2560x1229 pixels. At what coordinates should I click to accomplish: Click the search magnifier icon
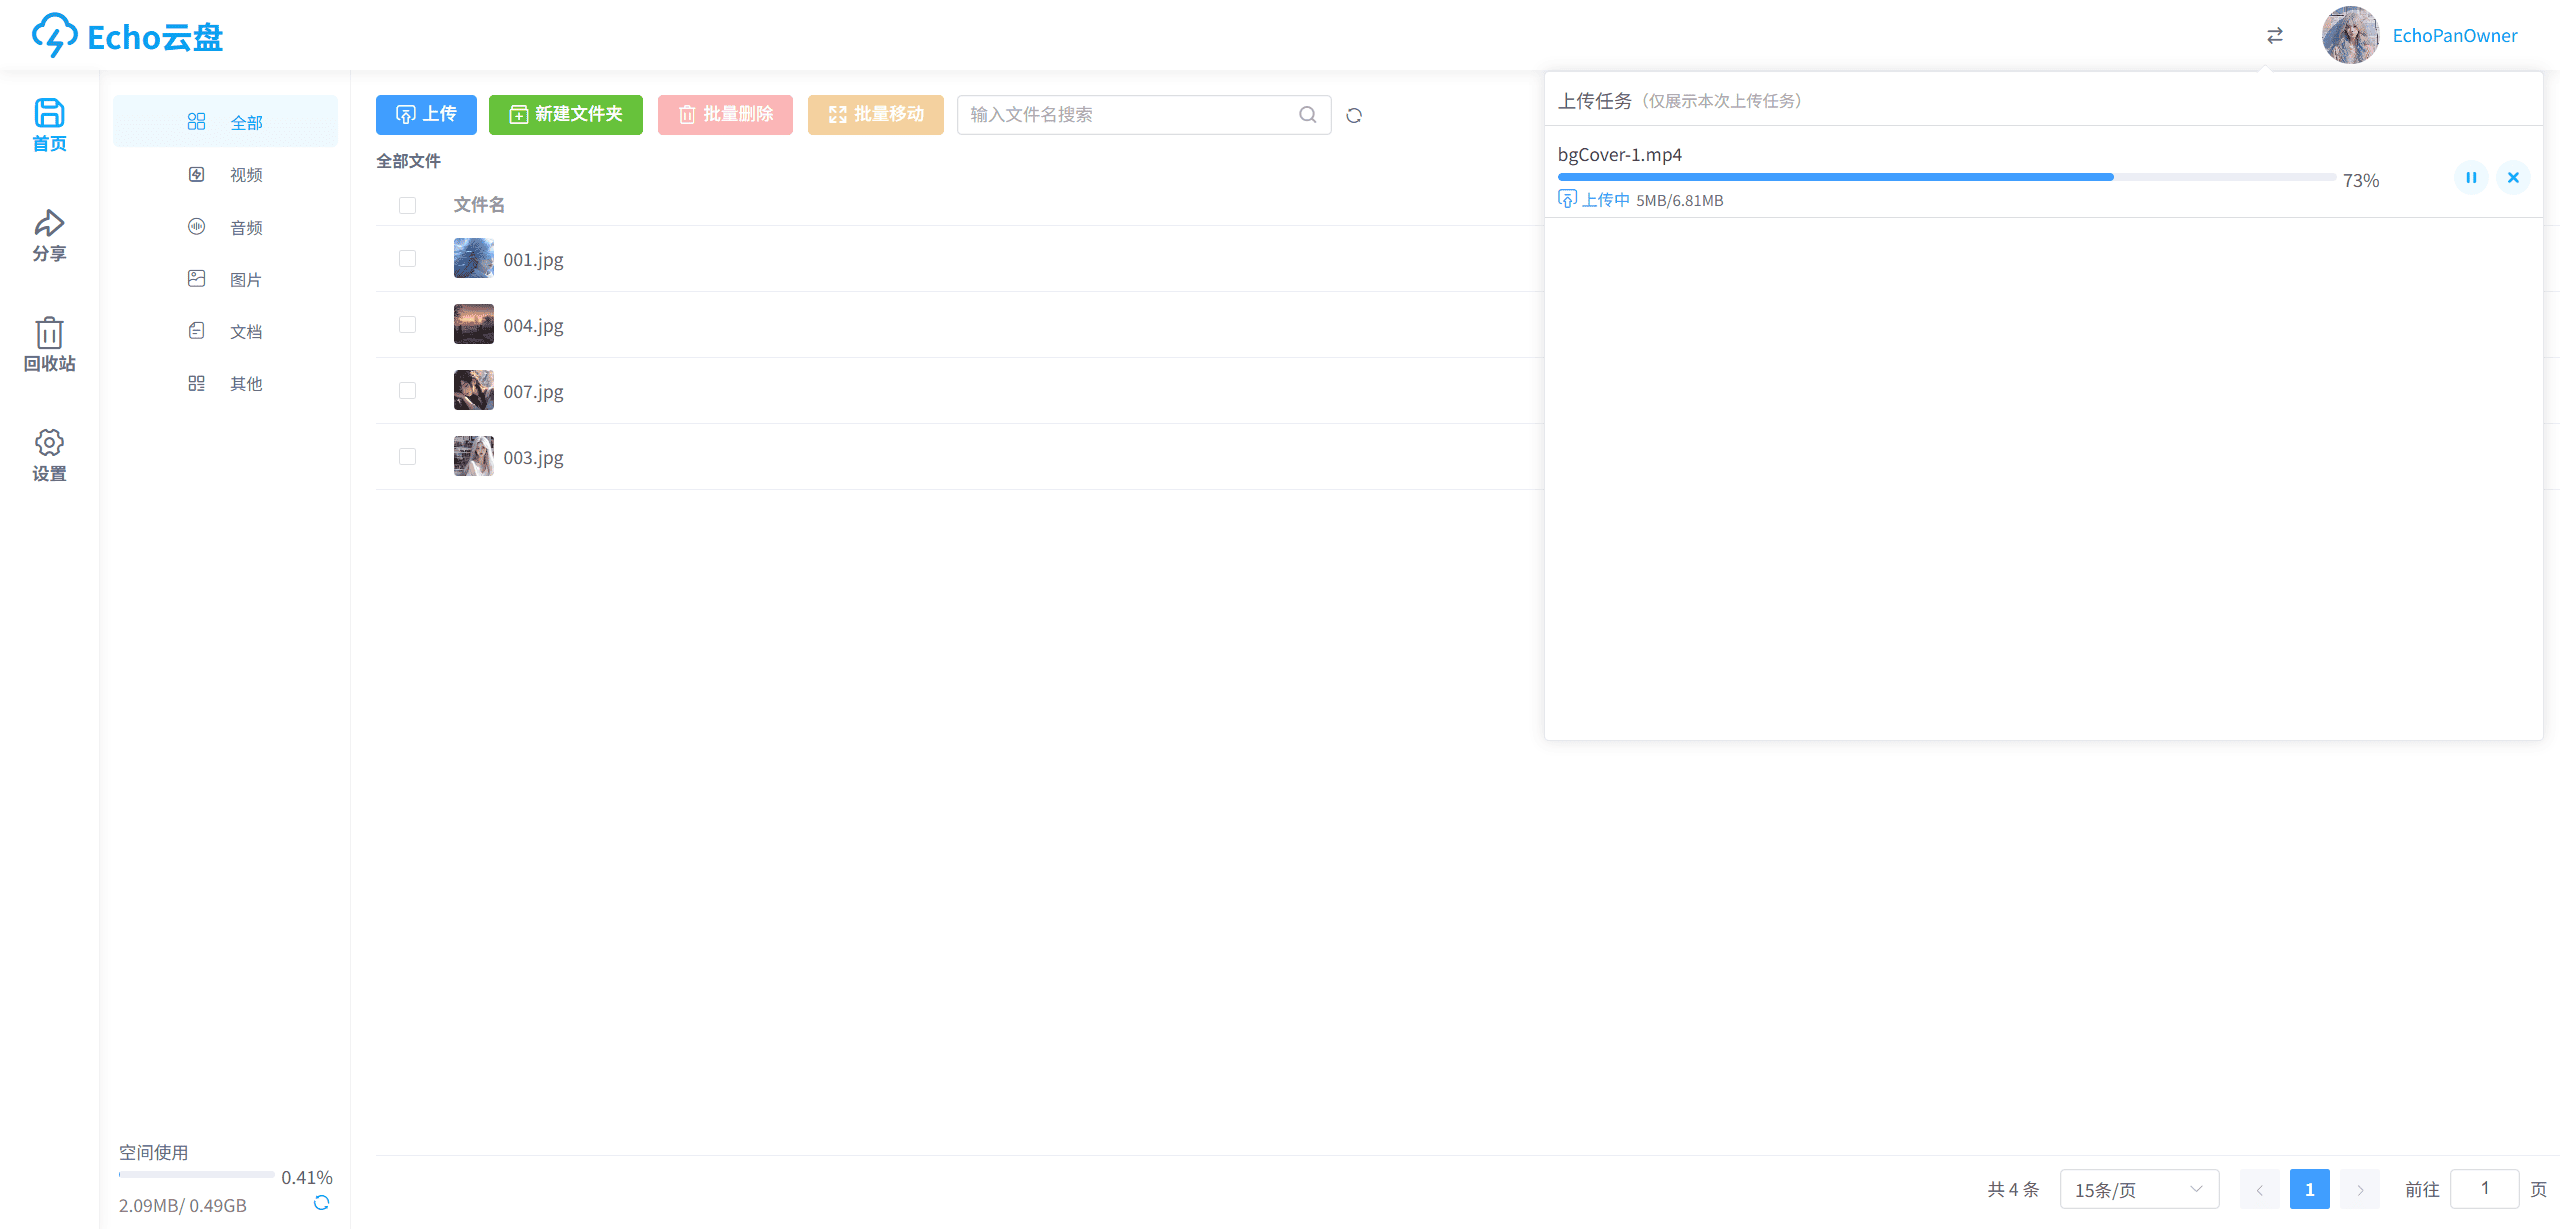click(x=1307, y=114)
